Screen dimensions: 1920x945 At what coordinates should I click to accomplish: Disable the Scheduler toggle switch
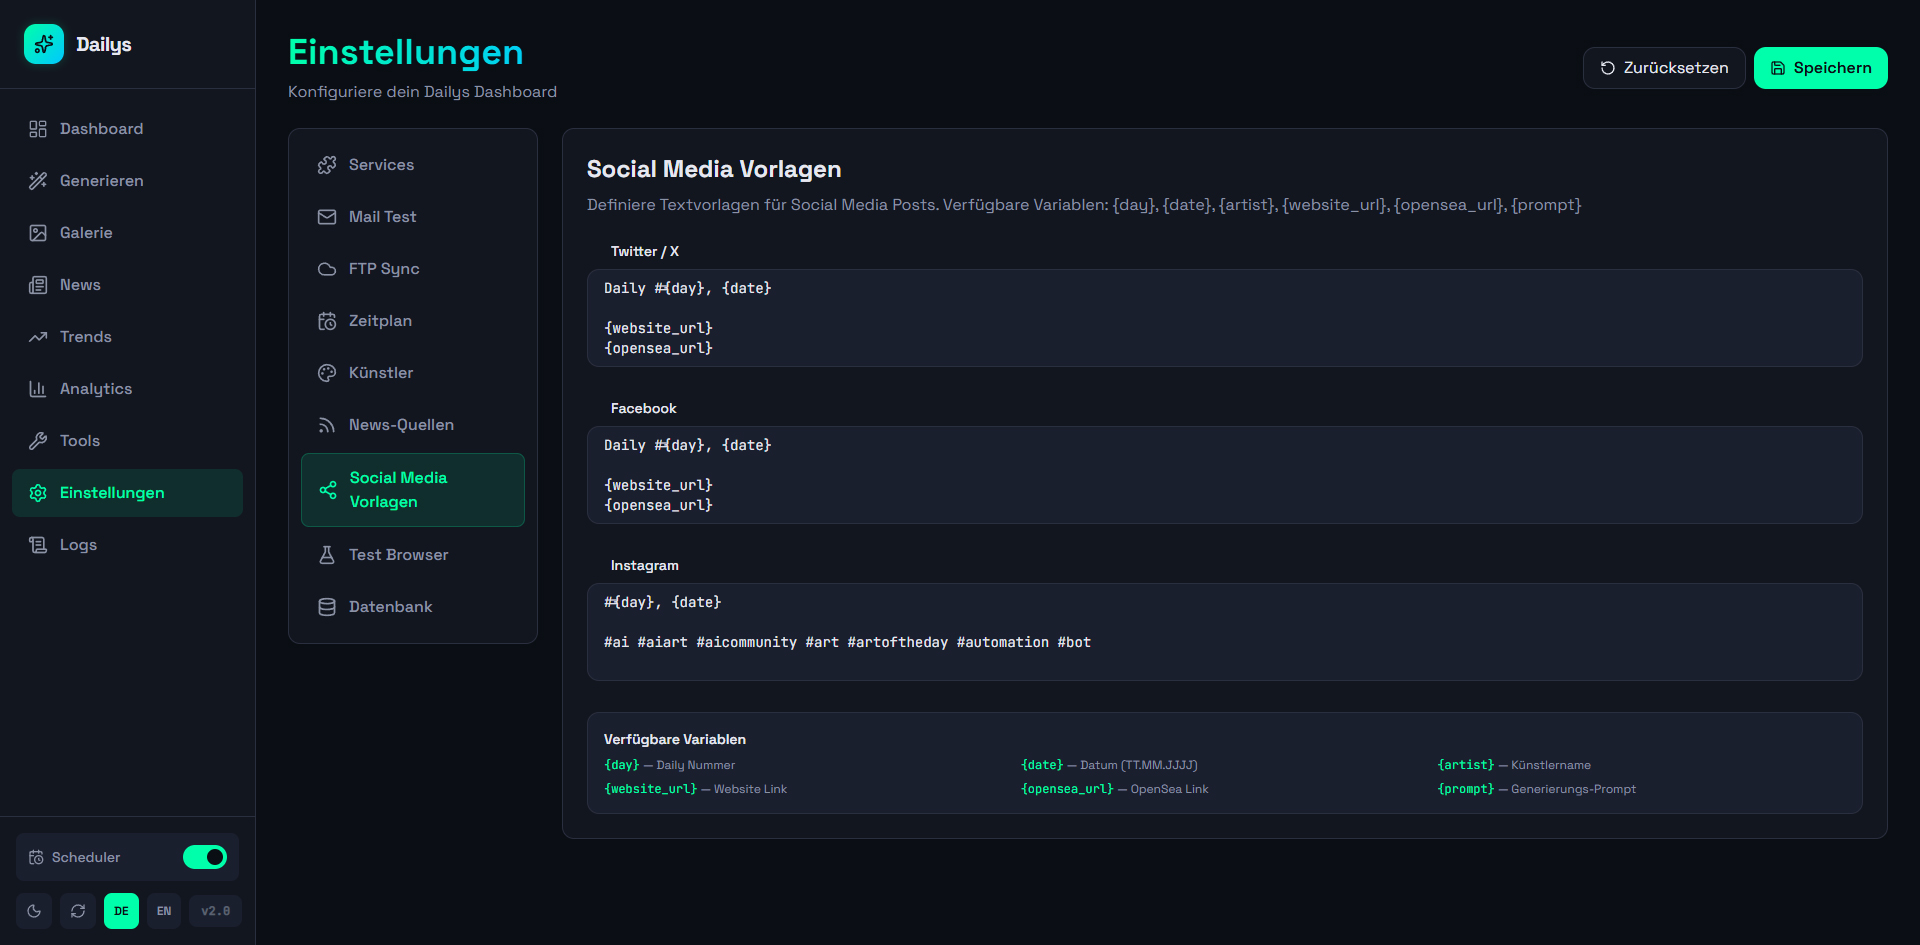[205, 857]
